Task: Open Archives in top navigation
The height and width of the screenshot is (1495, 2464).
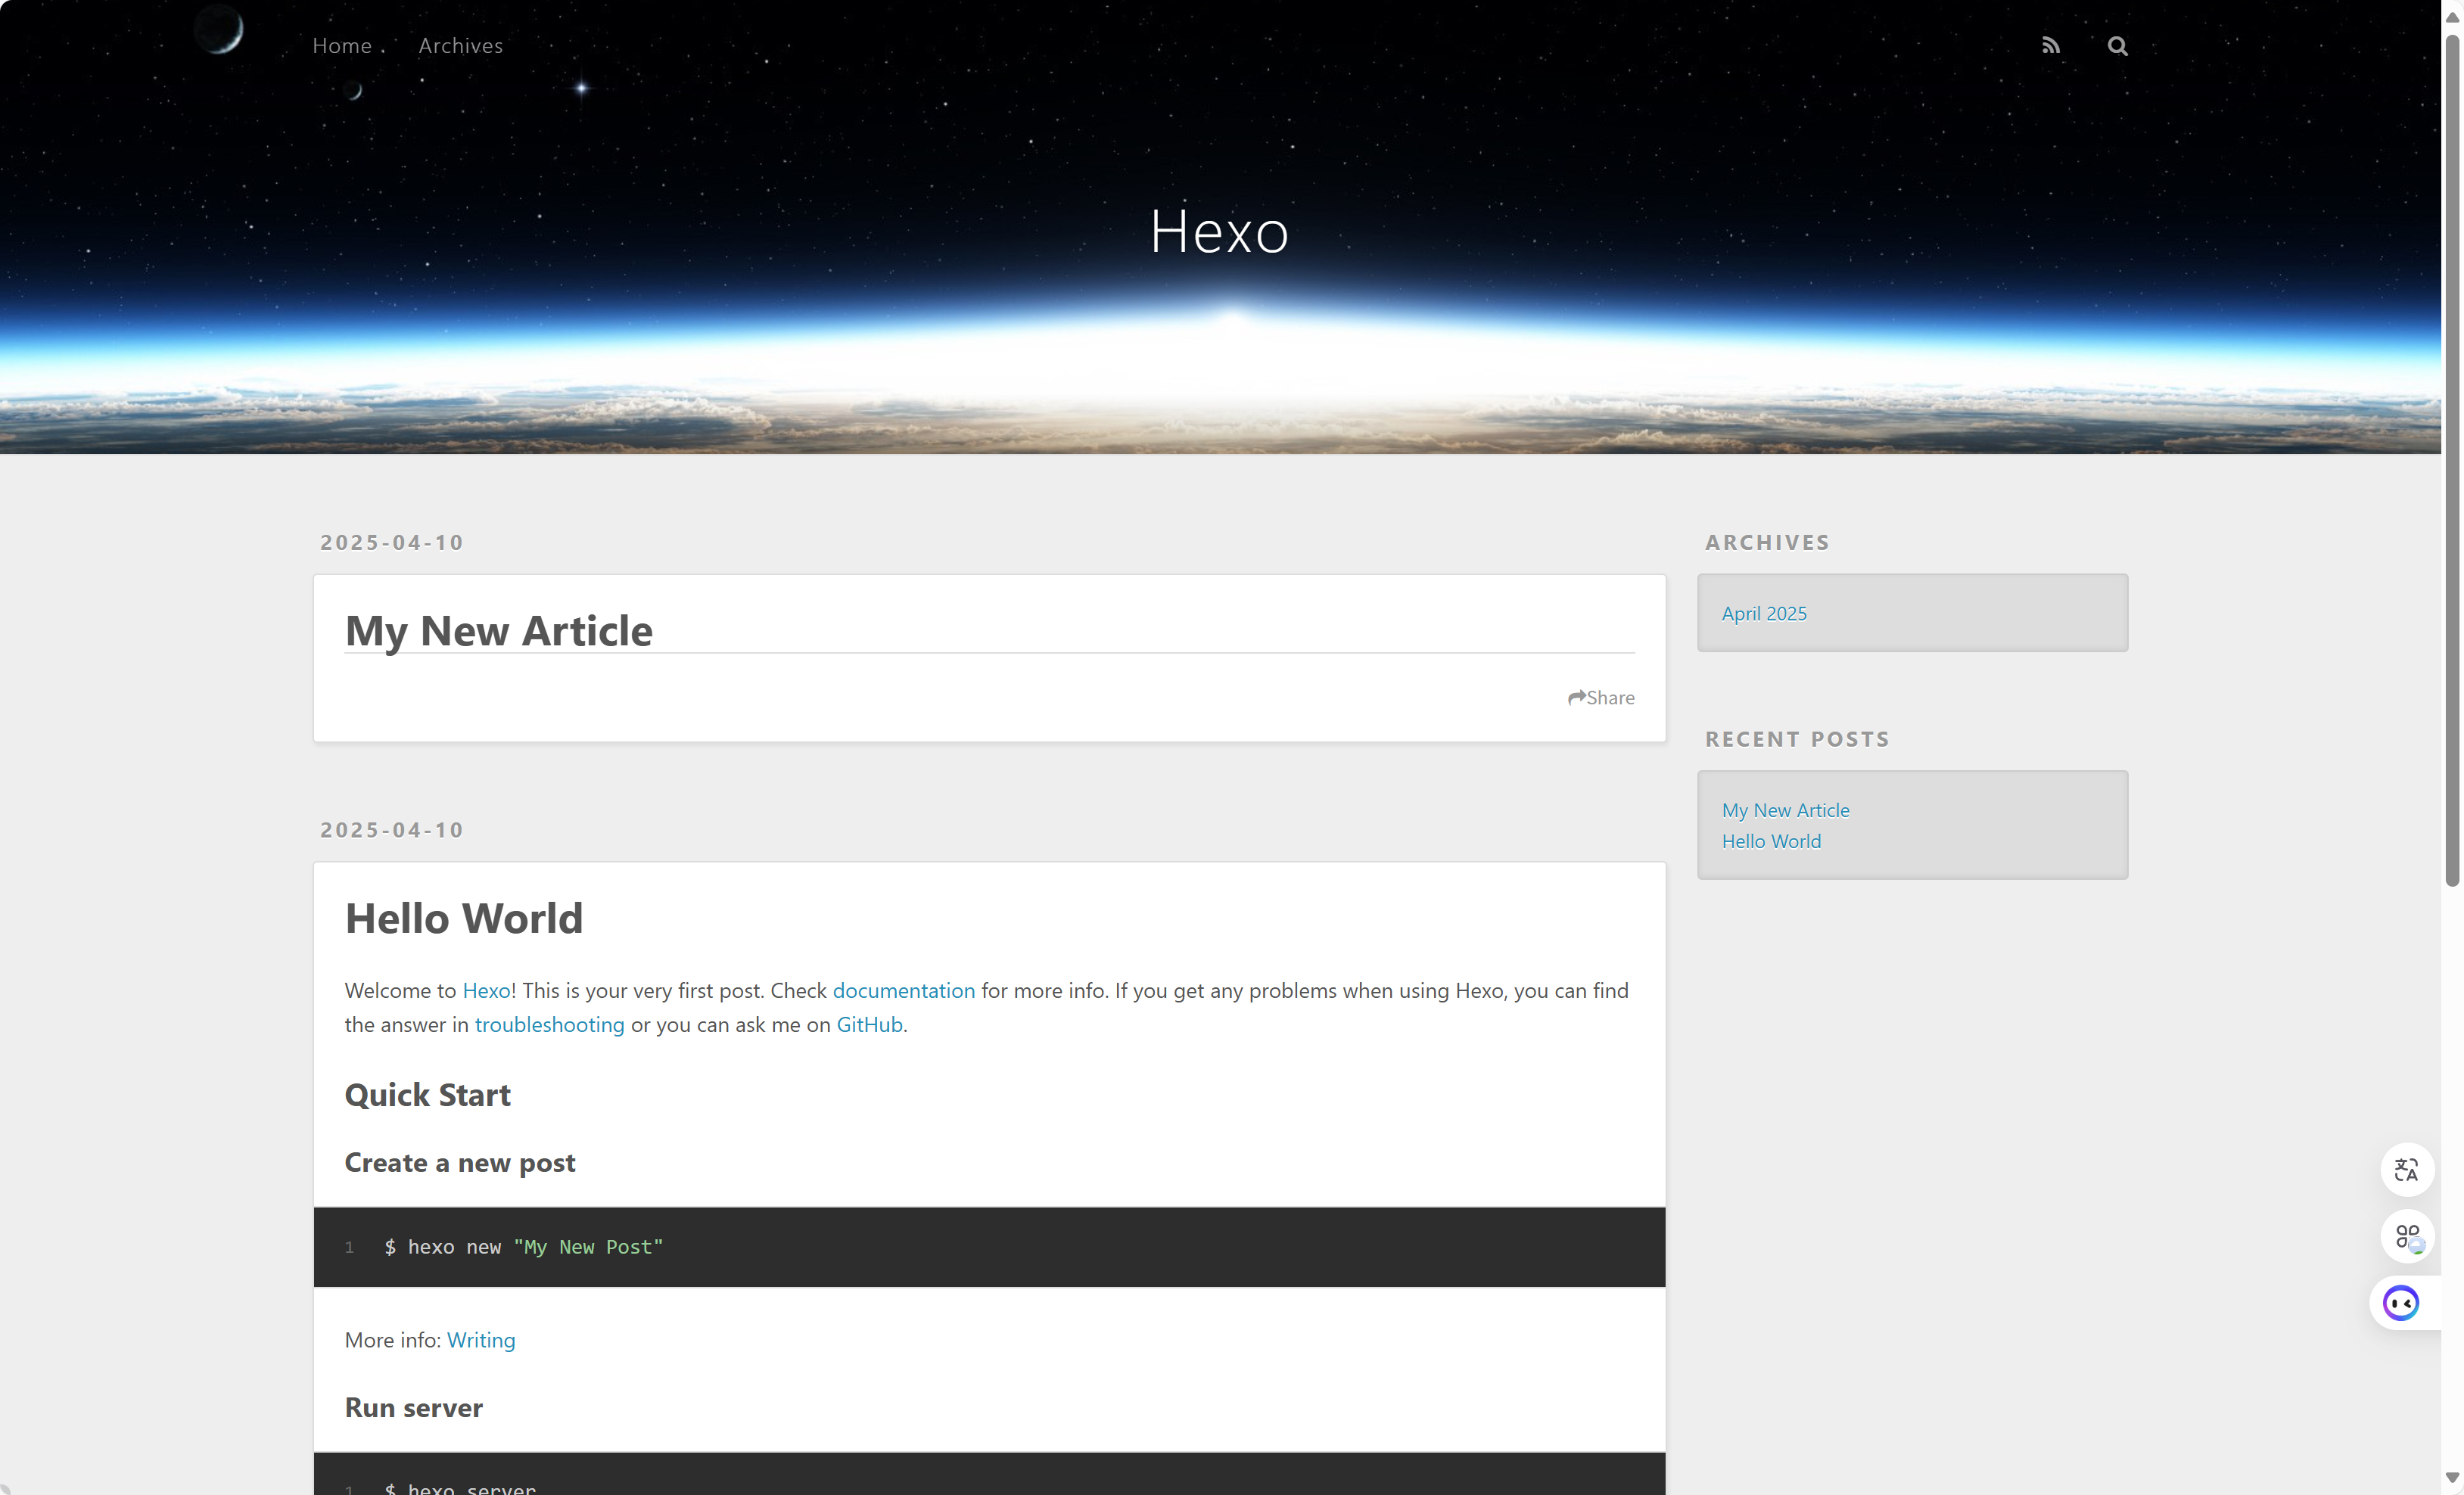Action: pos(460,46)
